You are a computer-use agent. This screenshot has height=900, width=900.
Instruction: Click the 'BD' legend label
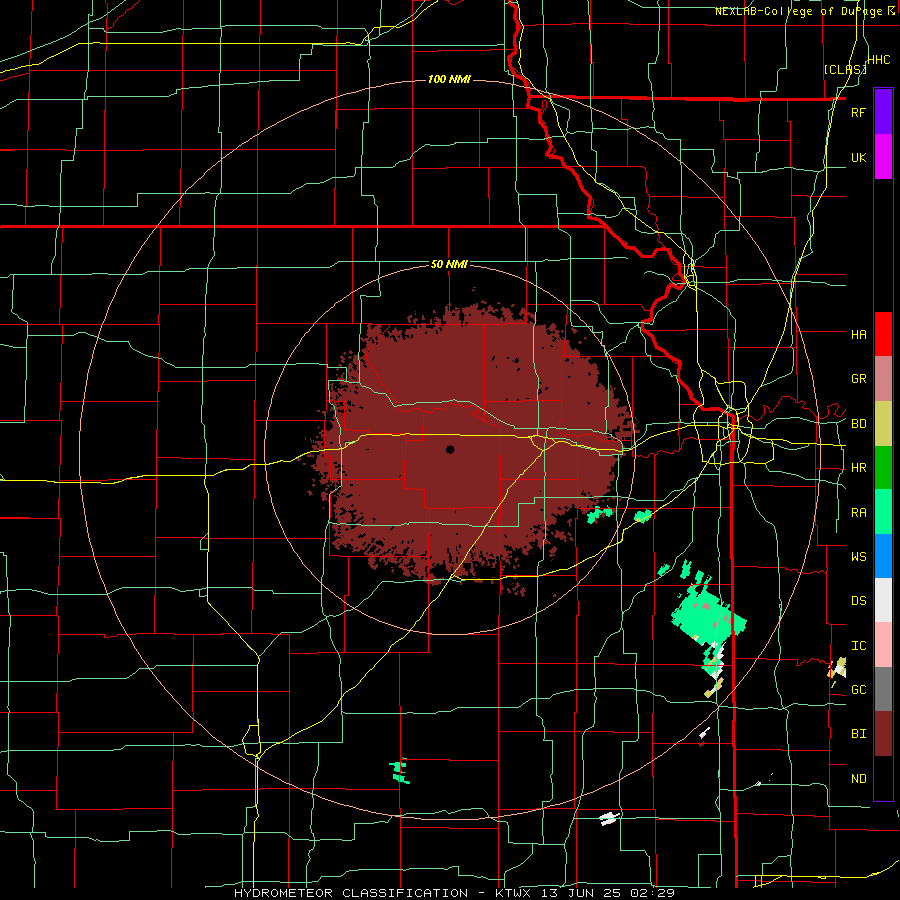point(858,424)
